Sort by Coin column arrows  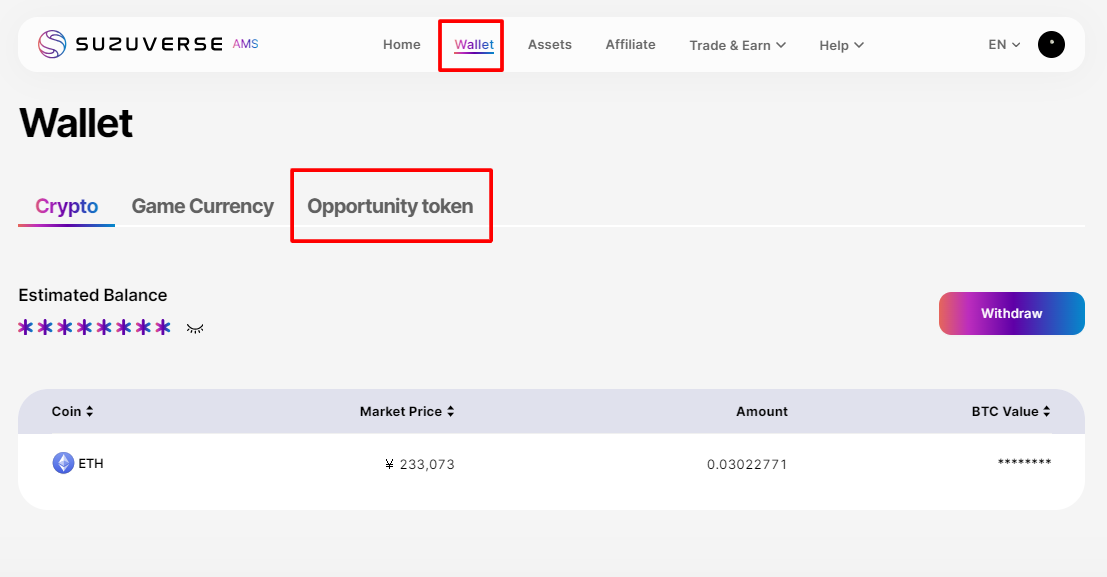point(90,412)
